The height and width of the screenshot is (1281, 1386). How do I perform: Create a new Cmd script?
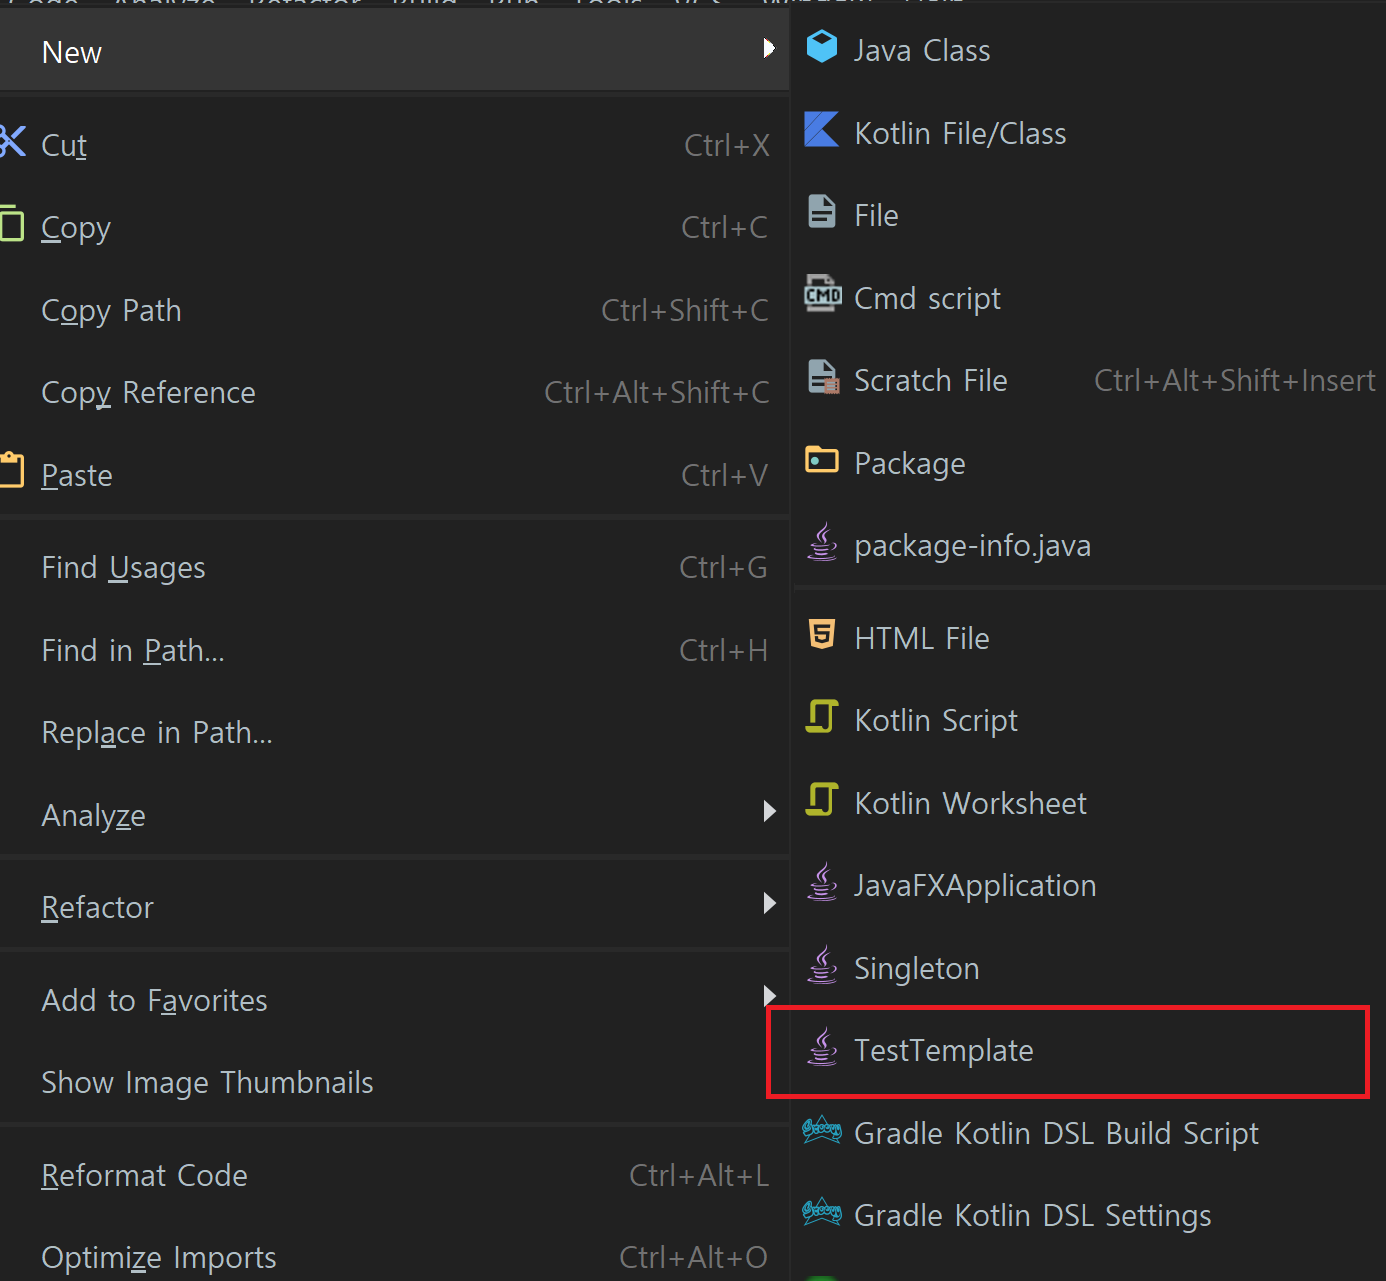point(1090,298)
